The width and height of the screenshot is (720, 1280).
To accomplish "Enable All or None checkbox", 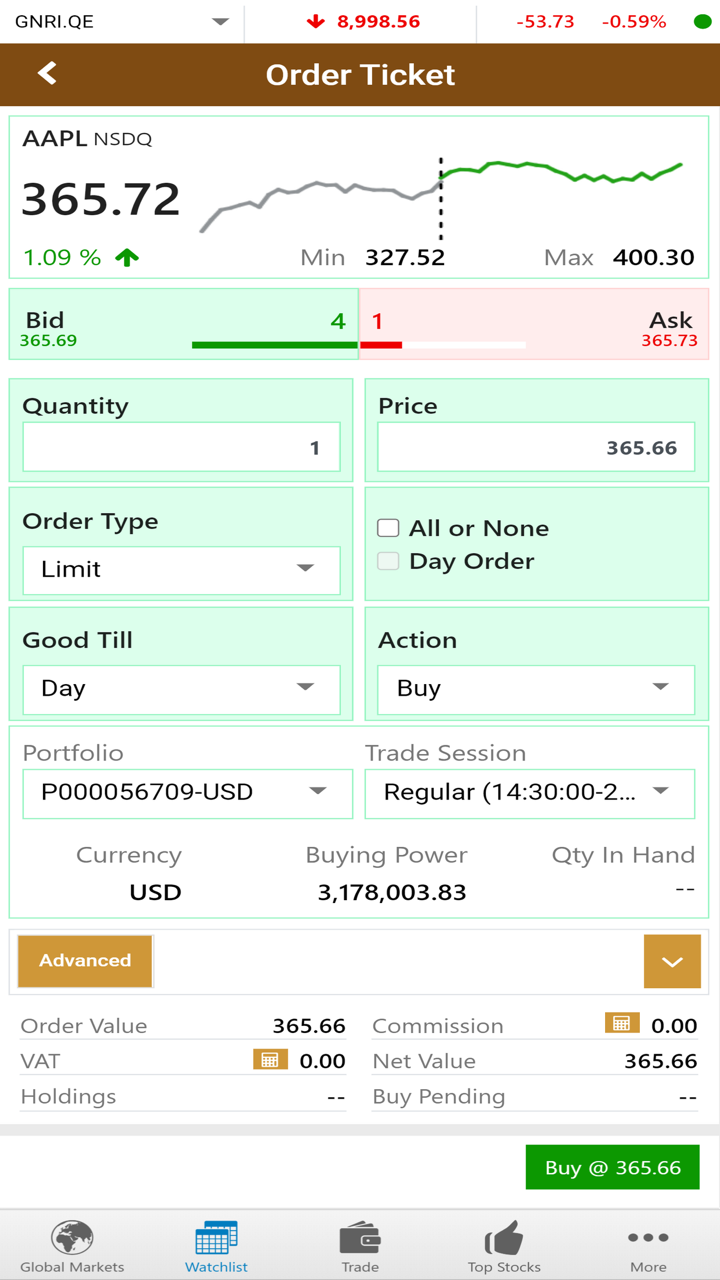I will tap(388, 528).
